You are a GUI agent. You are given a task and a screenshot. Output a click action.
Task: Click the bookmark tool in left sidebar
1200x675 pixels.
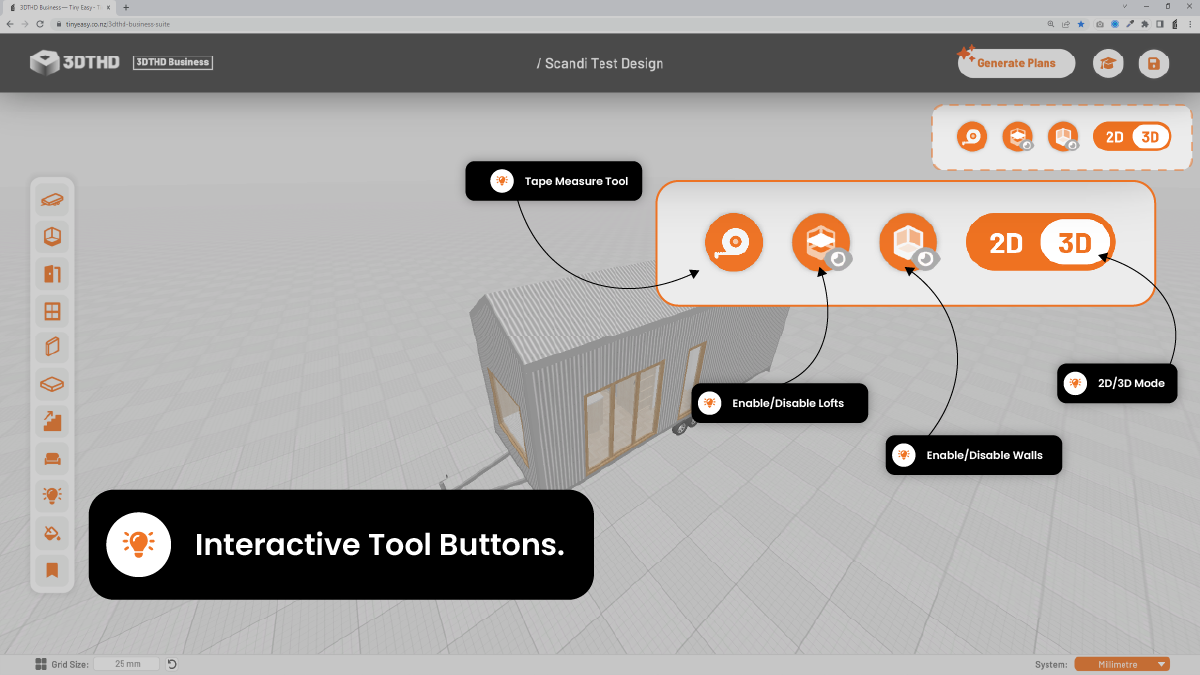52,570
